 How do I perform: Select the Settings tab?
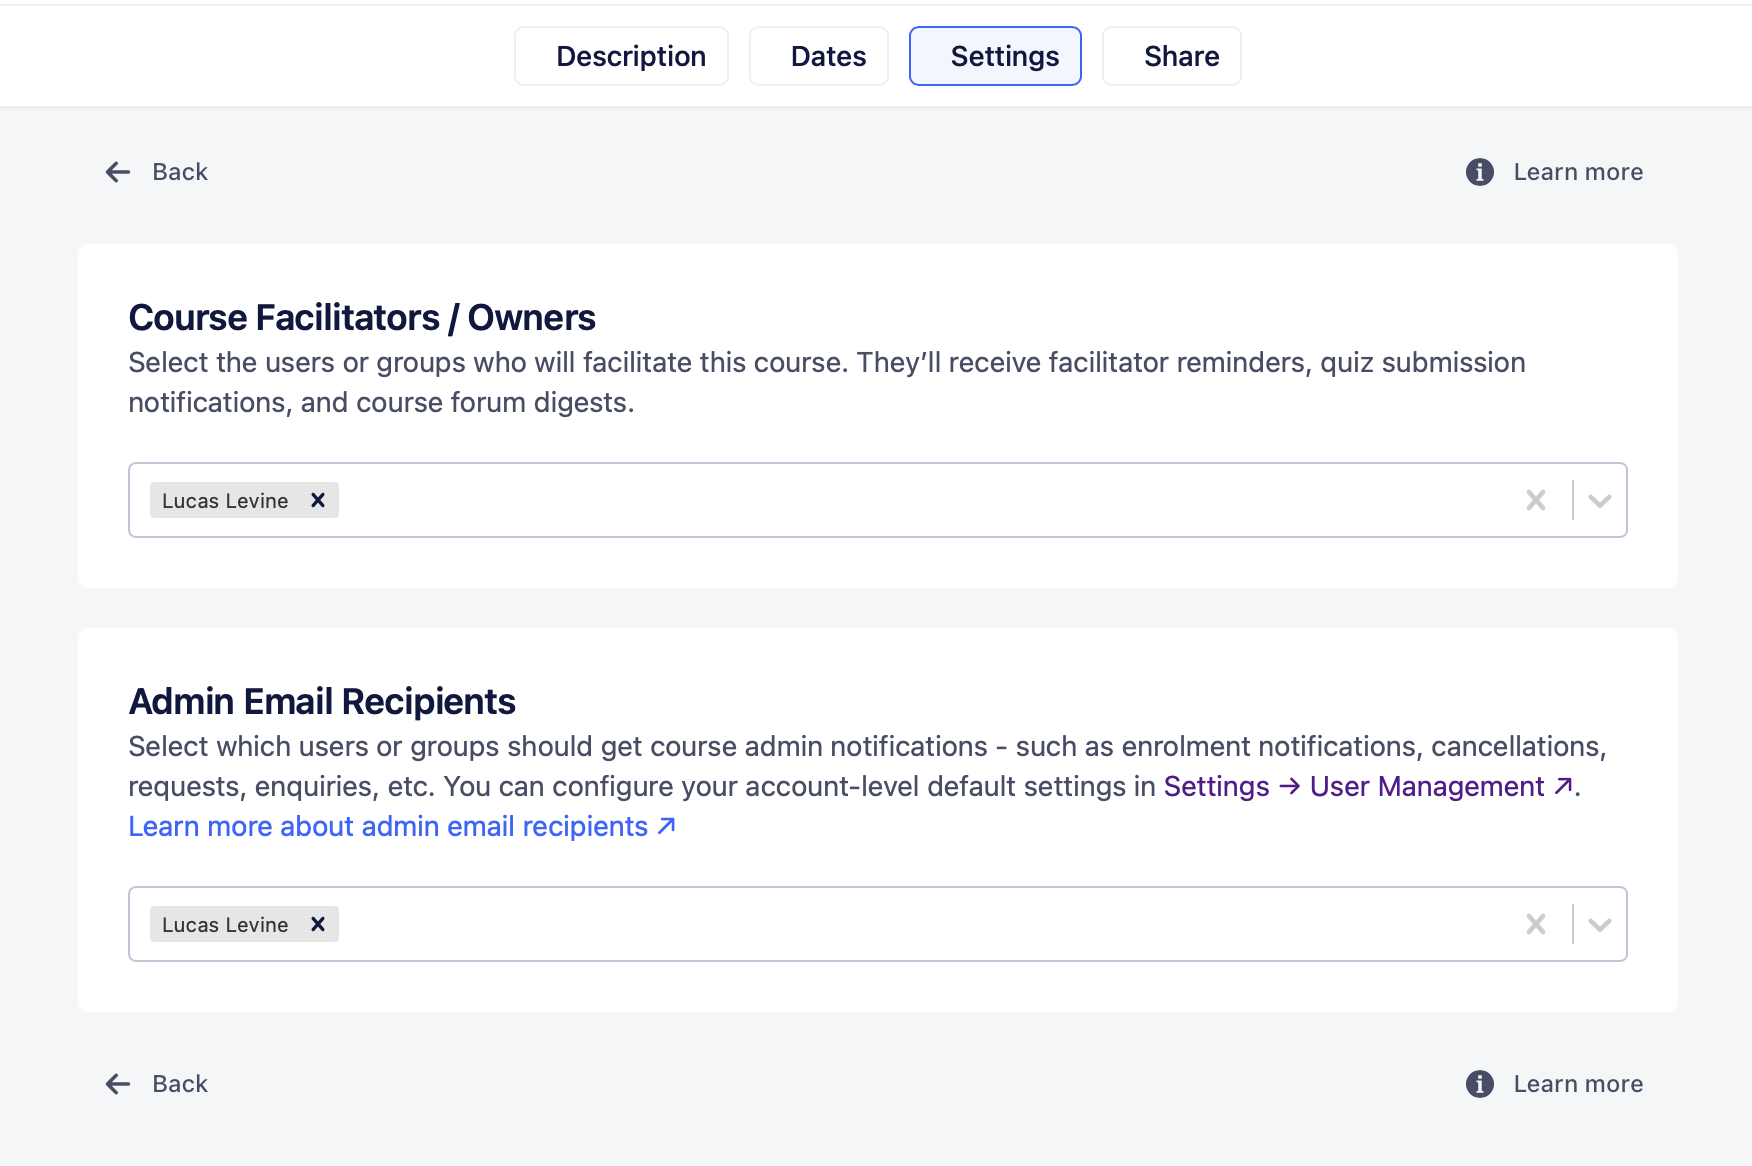[x=995, y=56]
